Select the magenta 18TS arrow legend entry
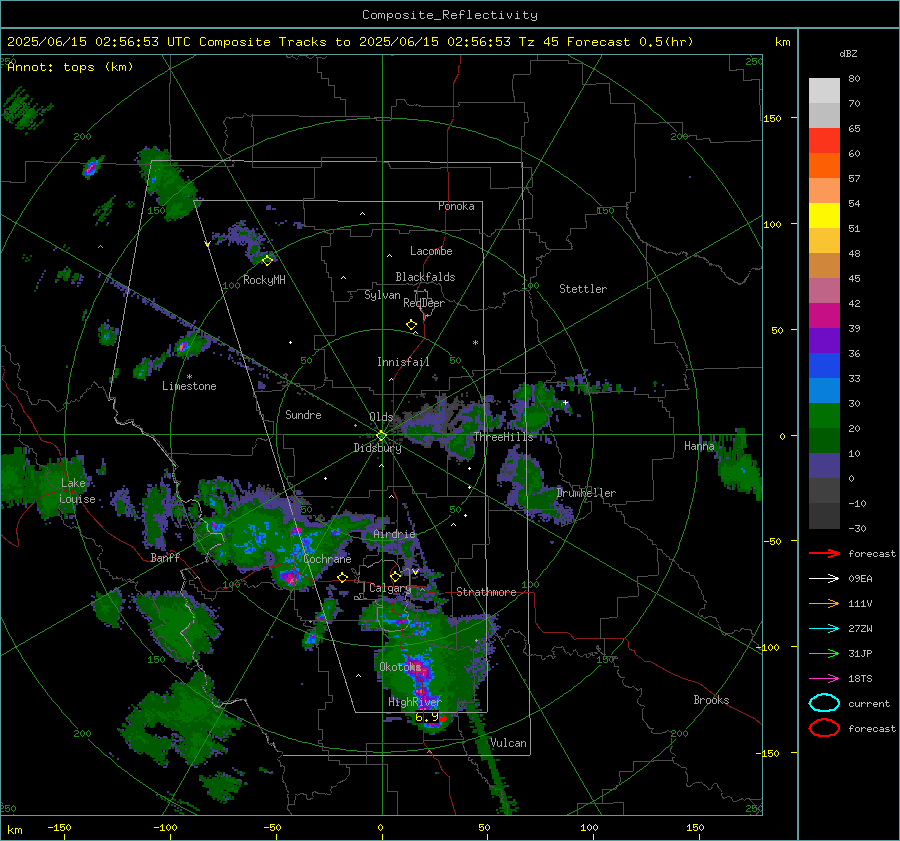The width and height of the screenshot is (900, 841). (824, 678)
